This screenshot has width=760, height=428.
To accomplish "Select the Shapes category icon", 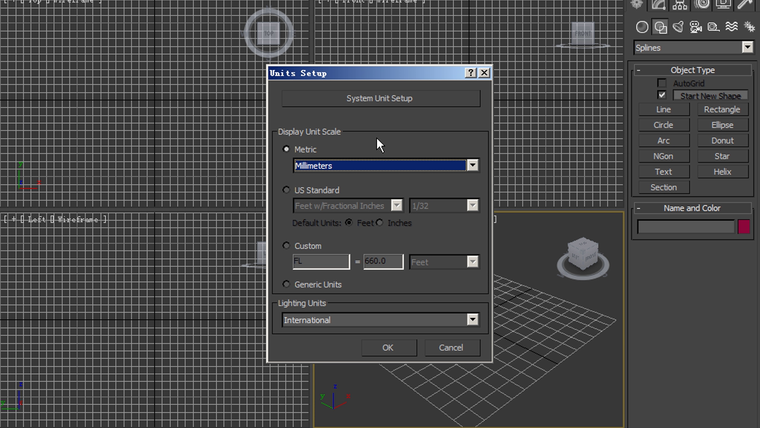I will 661,27.
